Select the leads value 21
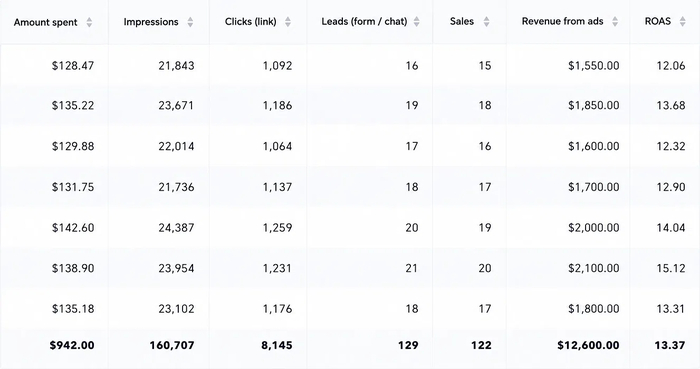700x369 pixels. pos(412,269)
